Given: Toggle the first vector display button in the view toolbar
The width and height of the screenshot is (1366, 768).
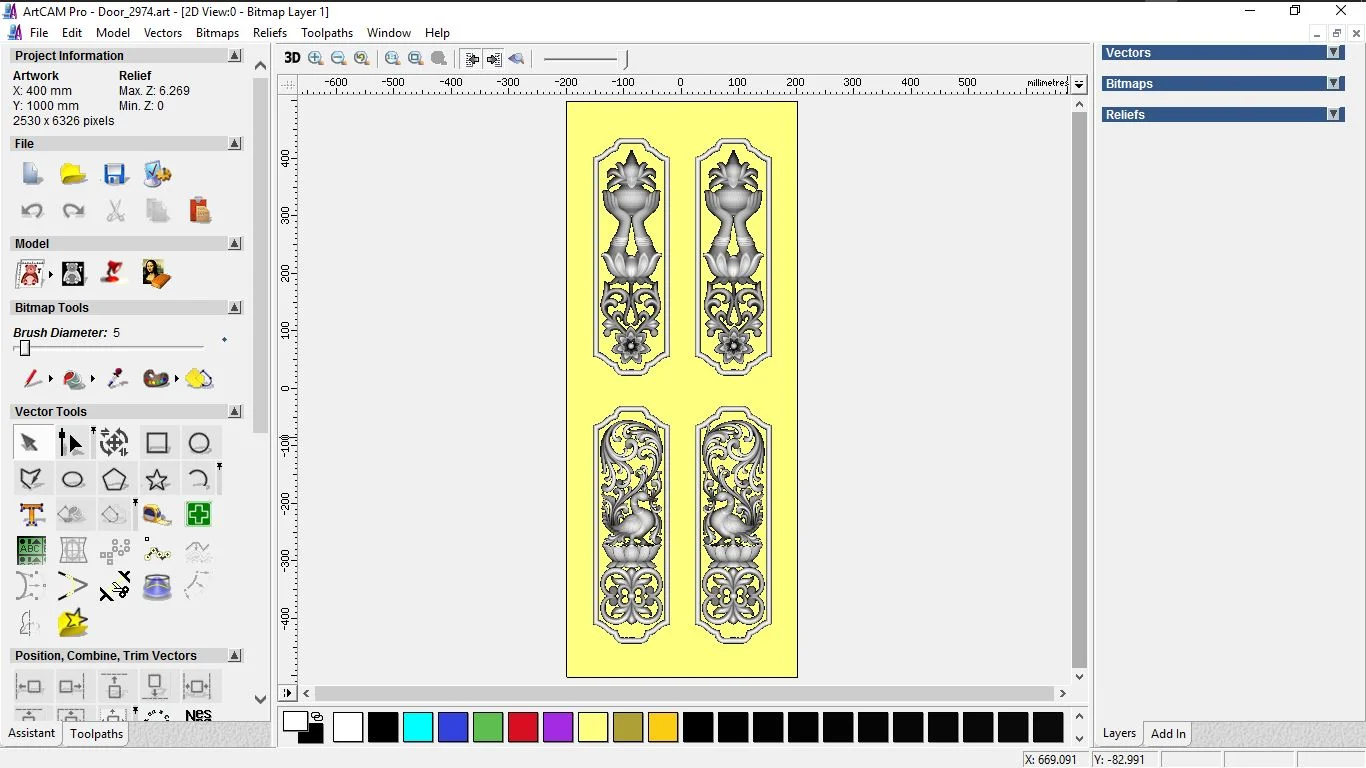Looking at the screenshot, I should pos(472,59).
